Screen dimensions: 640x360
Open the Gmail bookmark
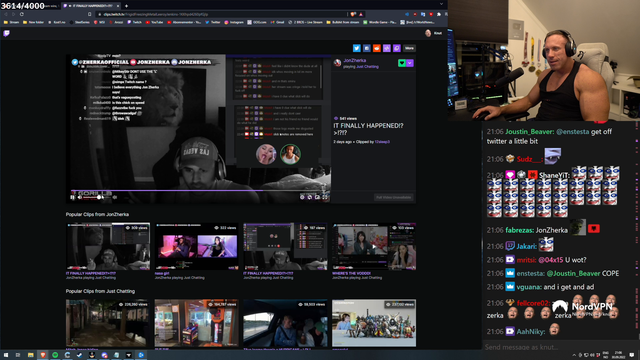coord(277,22)
